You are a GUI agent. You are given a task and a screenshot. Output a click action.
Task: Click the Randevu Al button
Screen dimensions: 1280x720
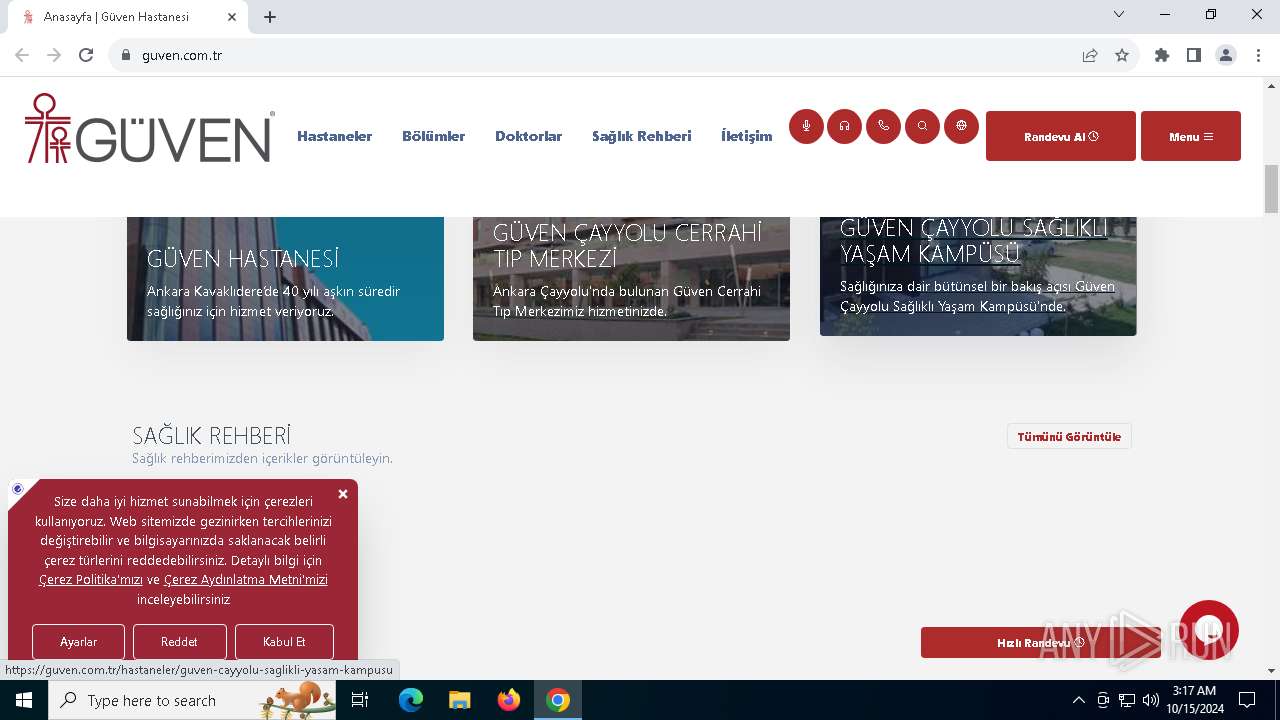[1061, 136]
